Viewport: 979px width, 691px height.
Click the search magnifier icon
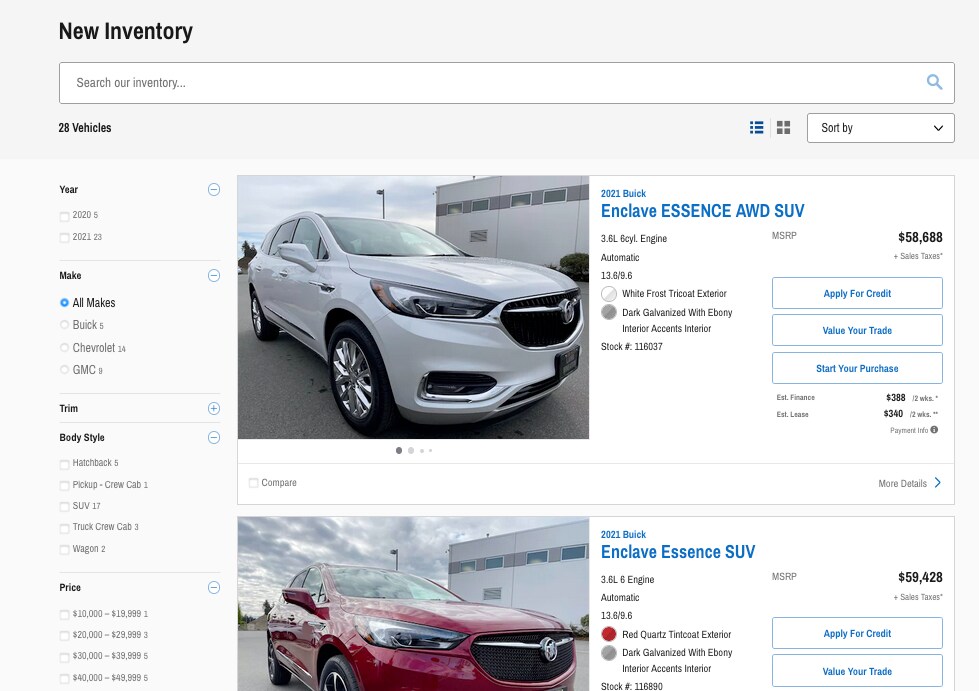coord(934,82)
